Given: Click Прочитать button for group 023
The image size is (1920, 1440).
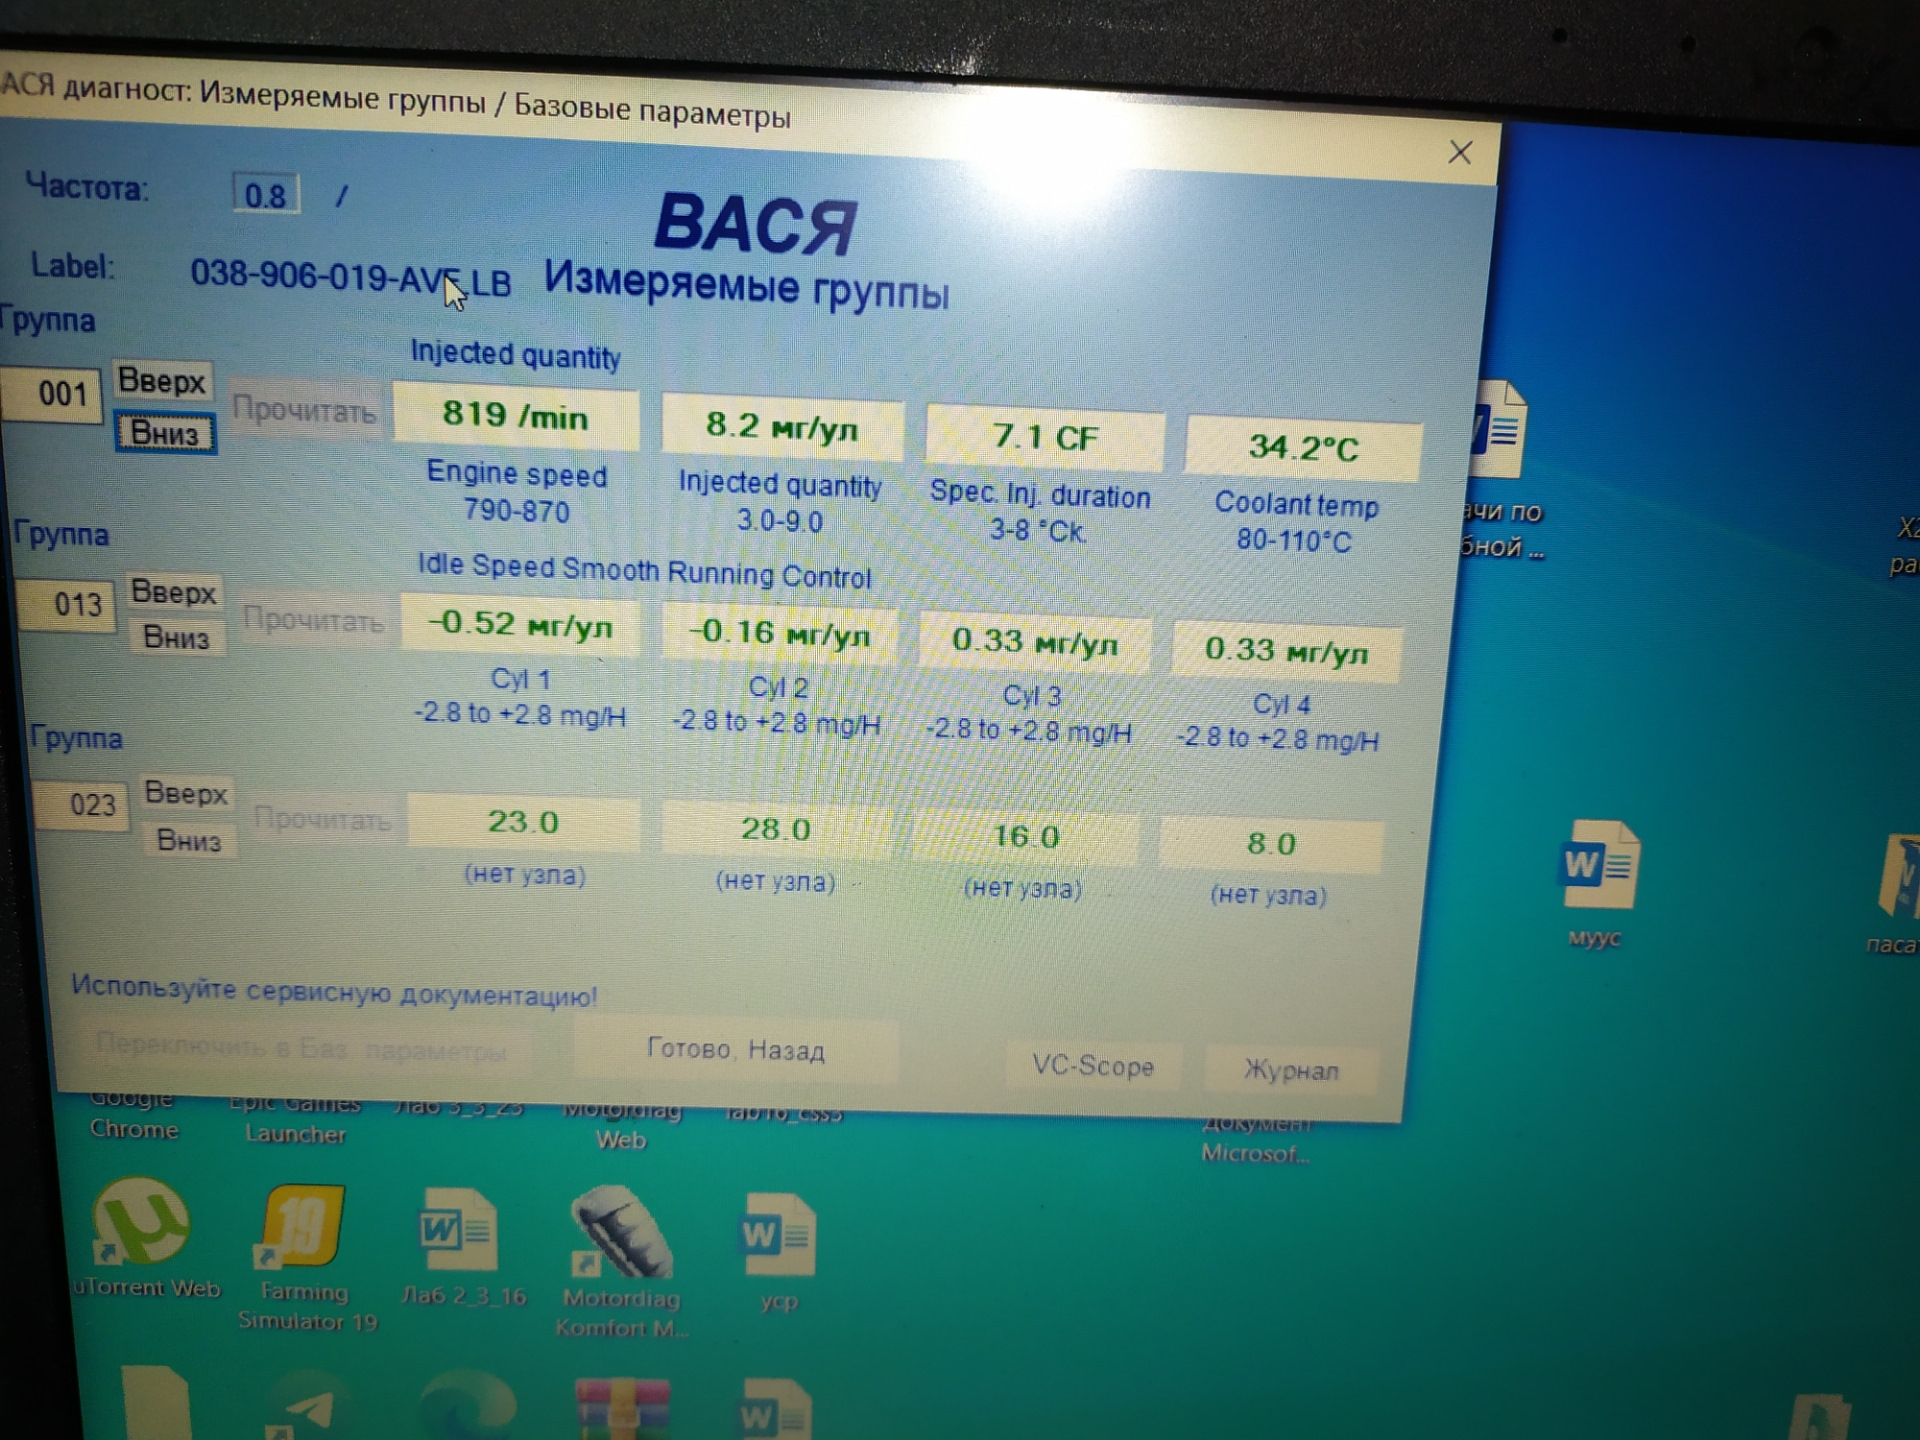Looking at the screenshot, I should coord(321,820).
